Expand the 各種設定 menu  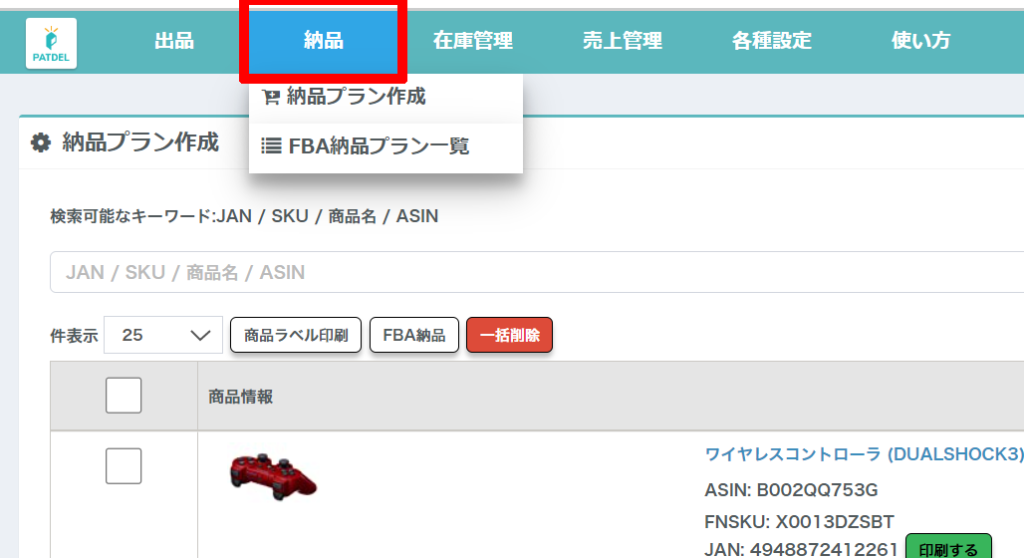point(772,41)
